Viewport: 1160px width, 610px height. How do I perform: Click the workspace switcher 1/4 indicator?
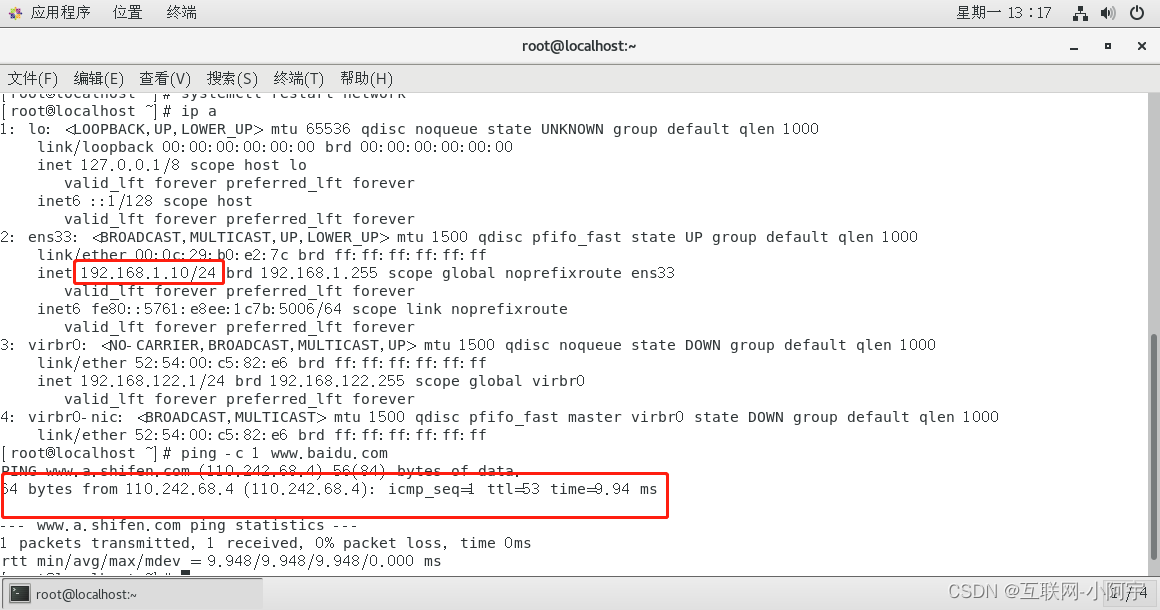pos(1129,592)
